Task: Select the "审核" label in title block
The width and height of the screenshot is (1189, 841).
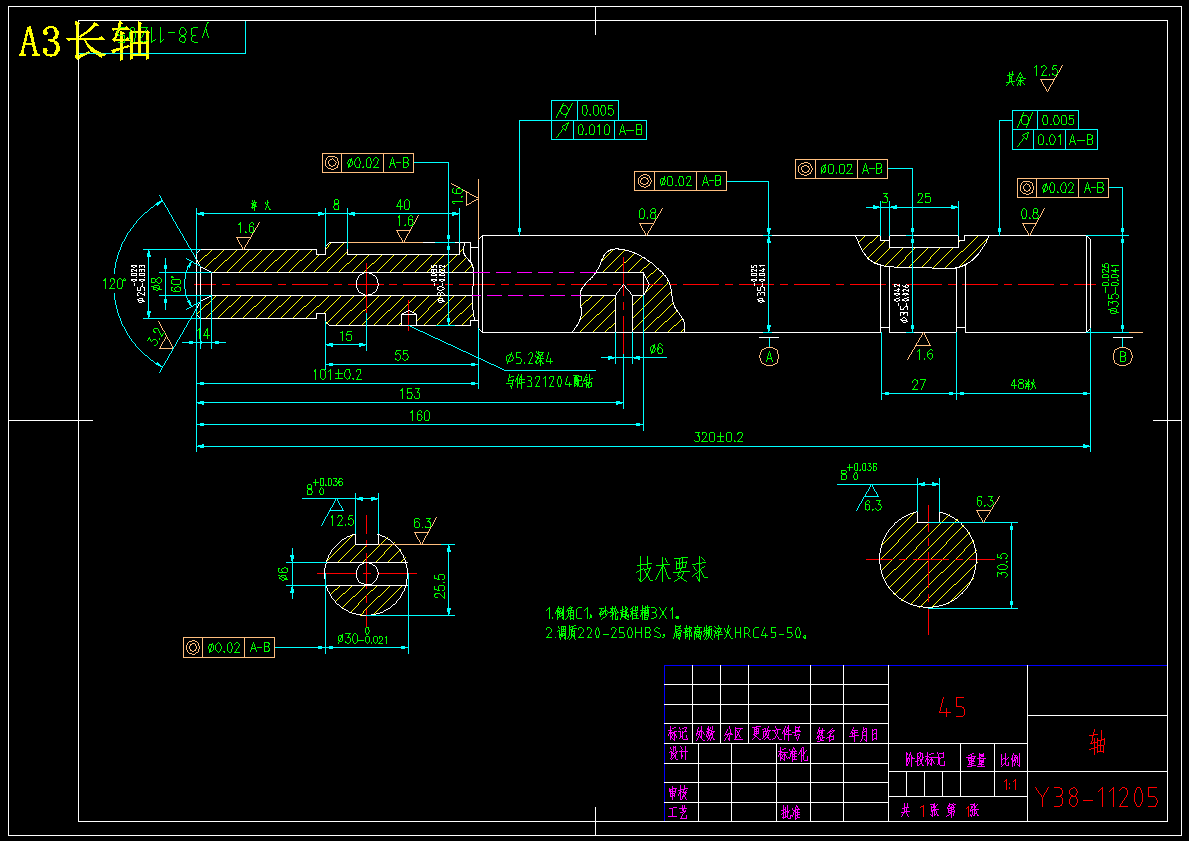Action: [678, 792]
